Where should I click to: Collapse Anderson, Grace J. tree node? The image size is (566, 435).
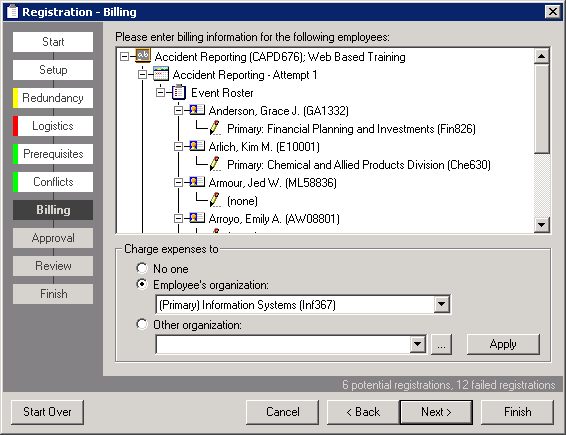coord(178,110)
